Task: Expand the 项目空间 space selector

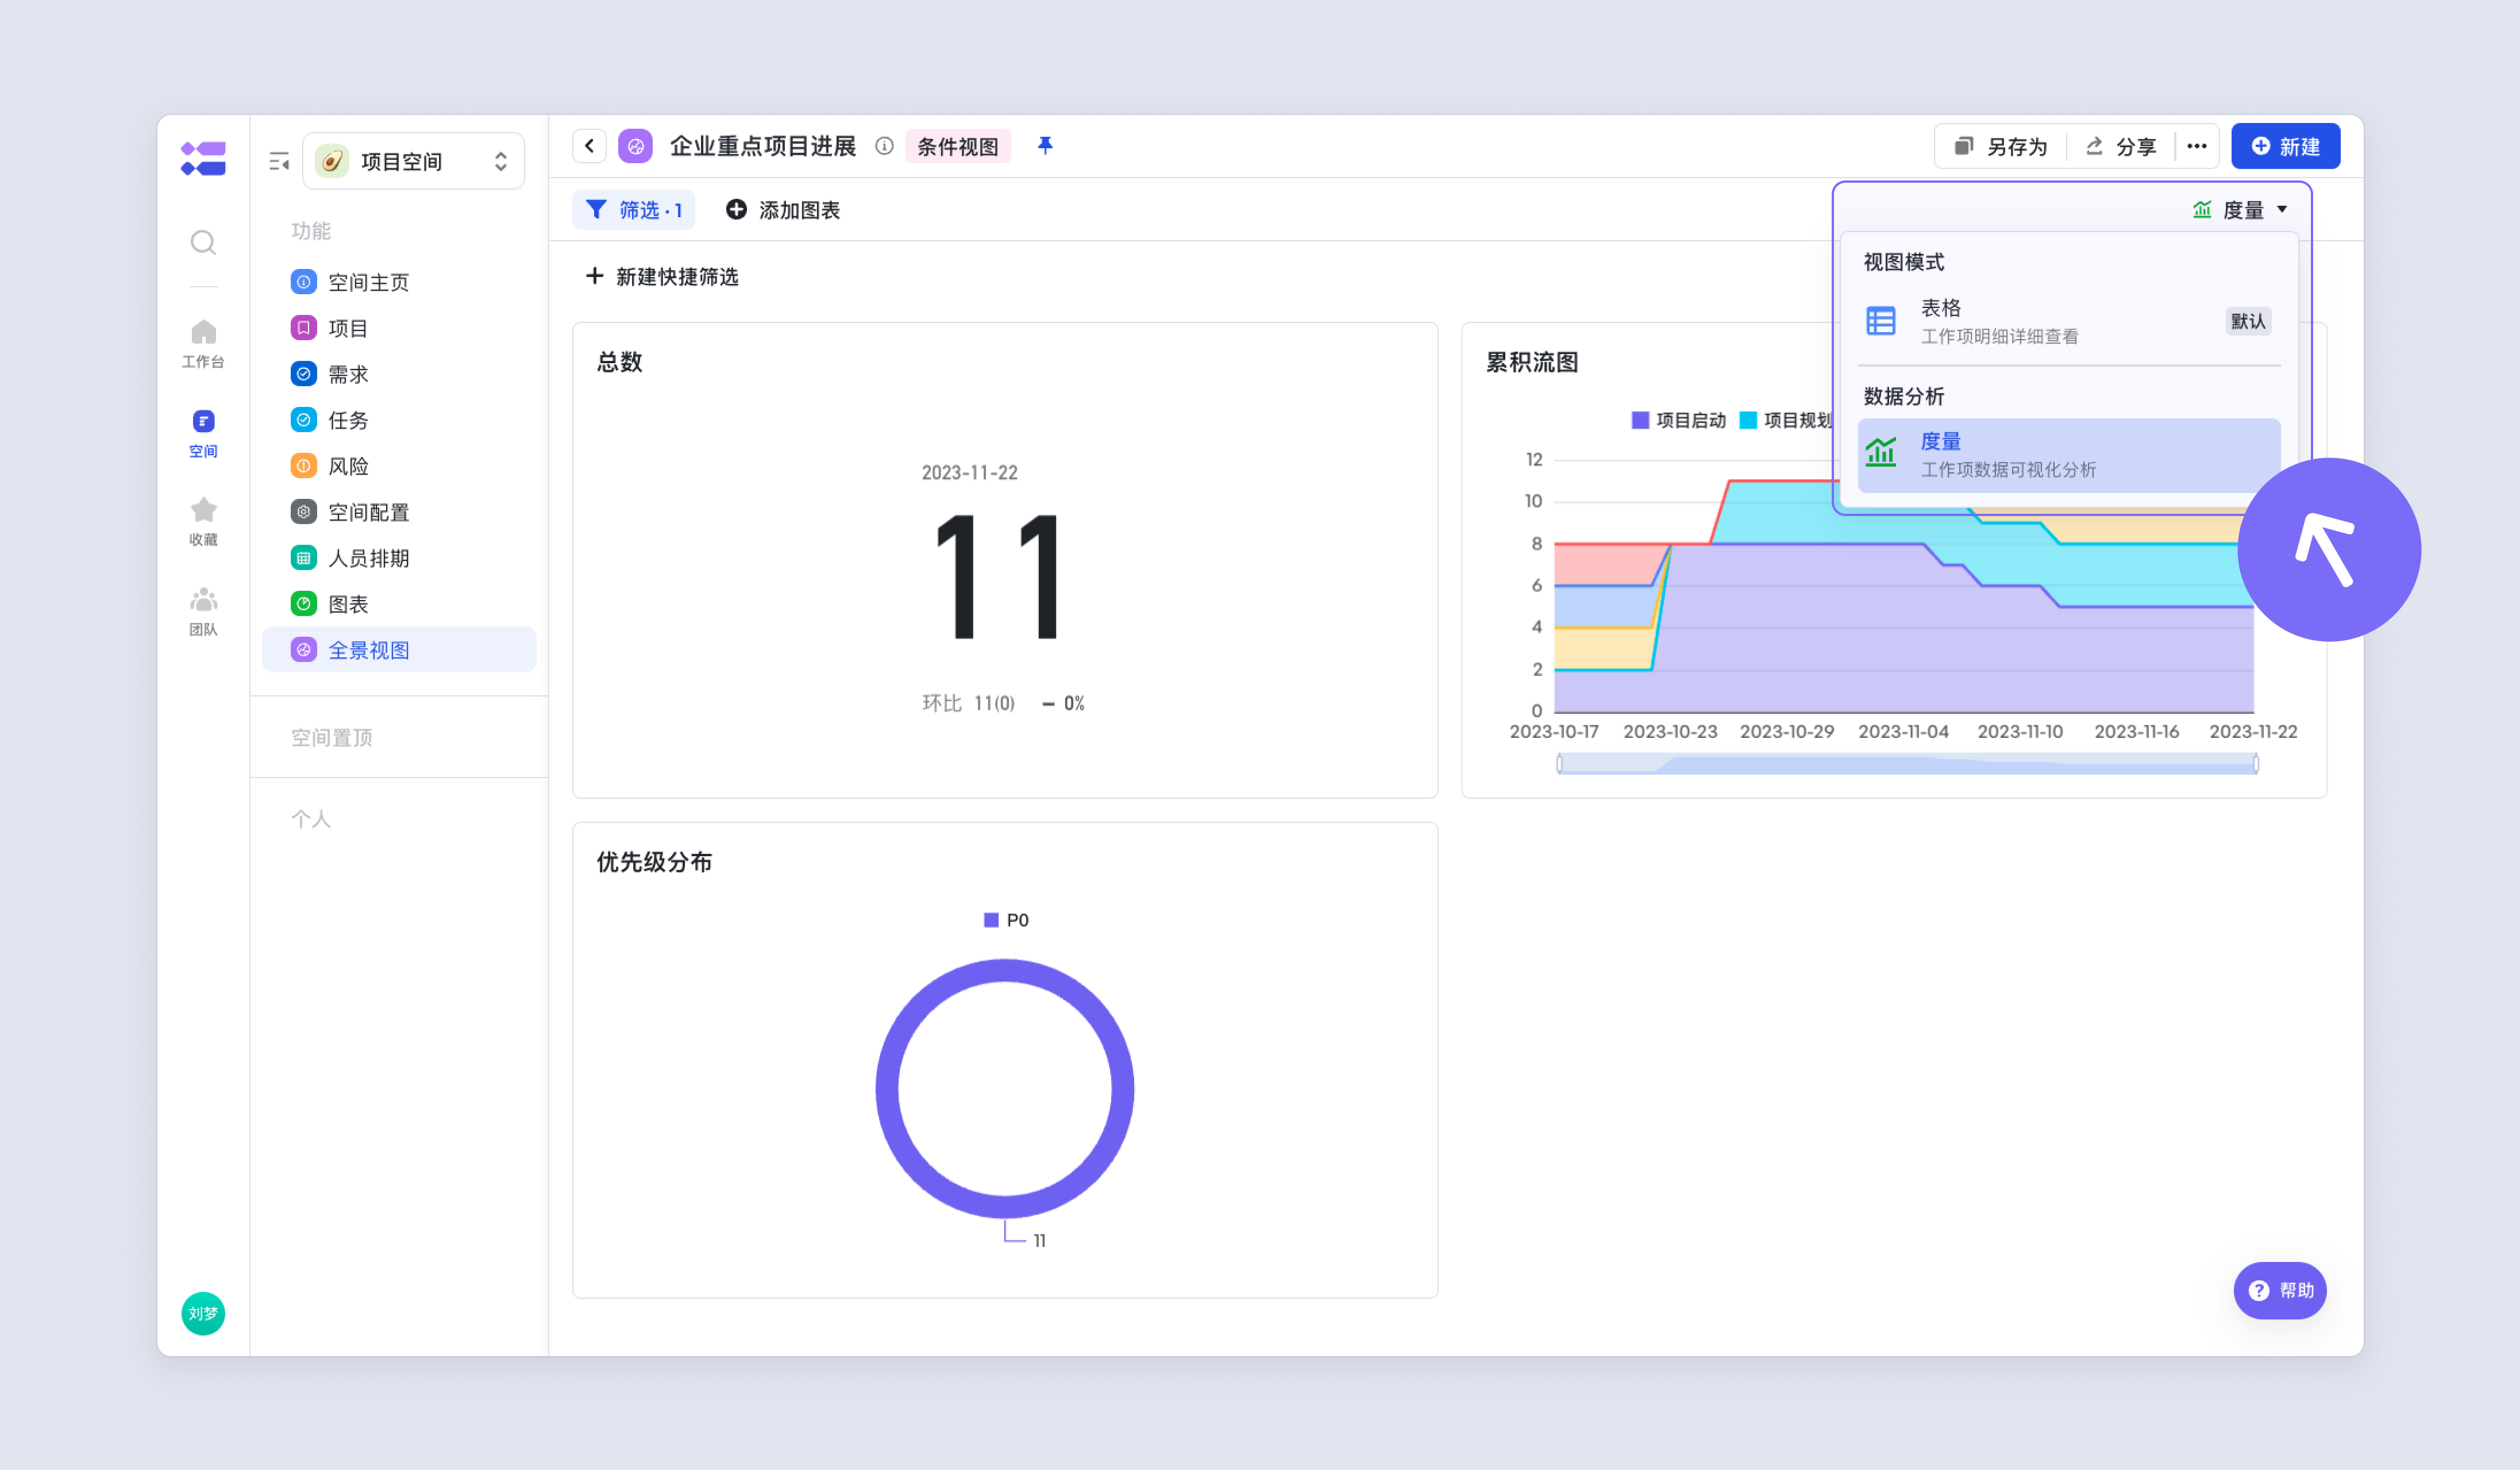Action: 413,161
